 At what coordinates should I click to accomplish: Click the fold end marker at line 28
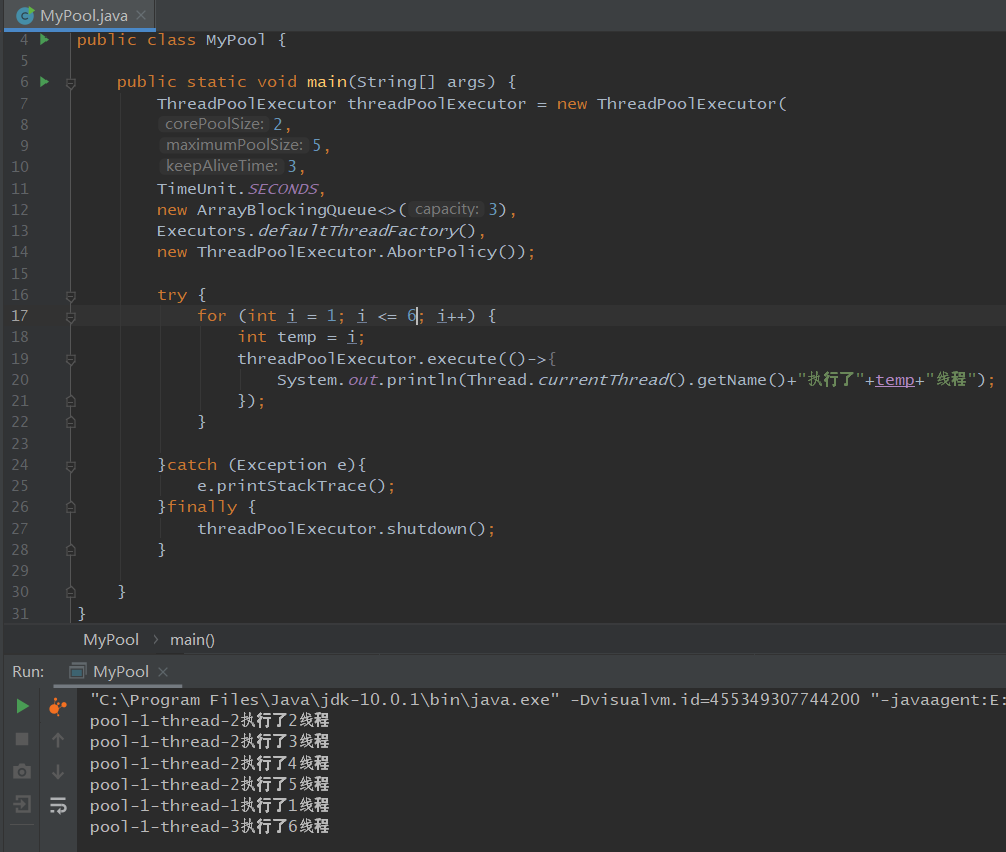(71, 550)
